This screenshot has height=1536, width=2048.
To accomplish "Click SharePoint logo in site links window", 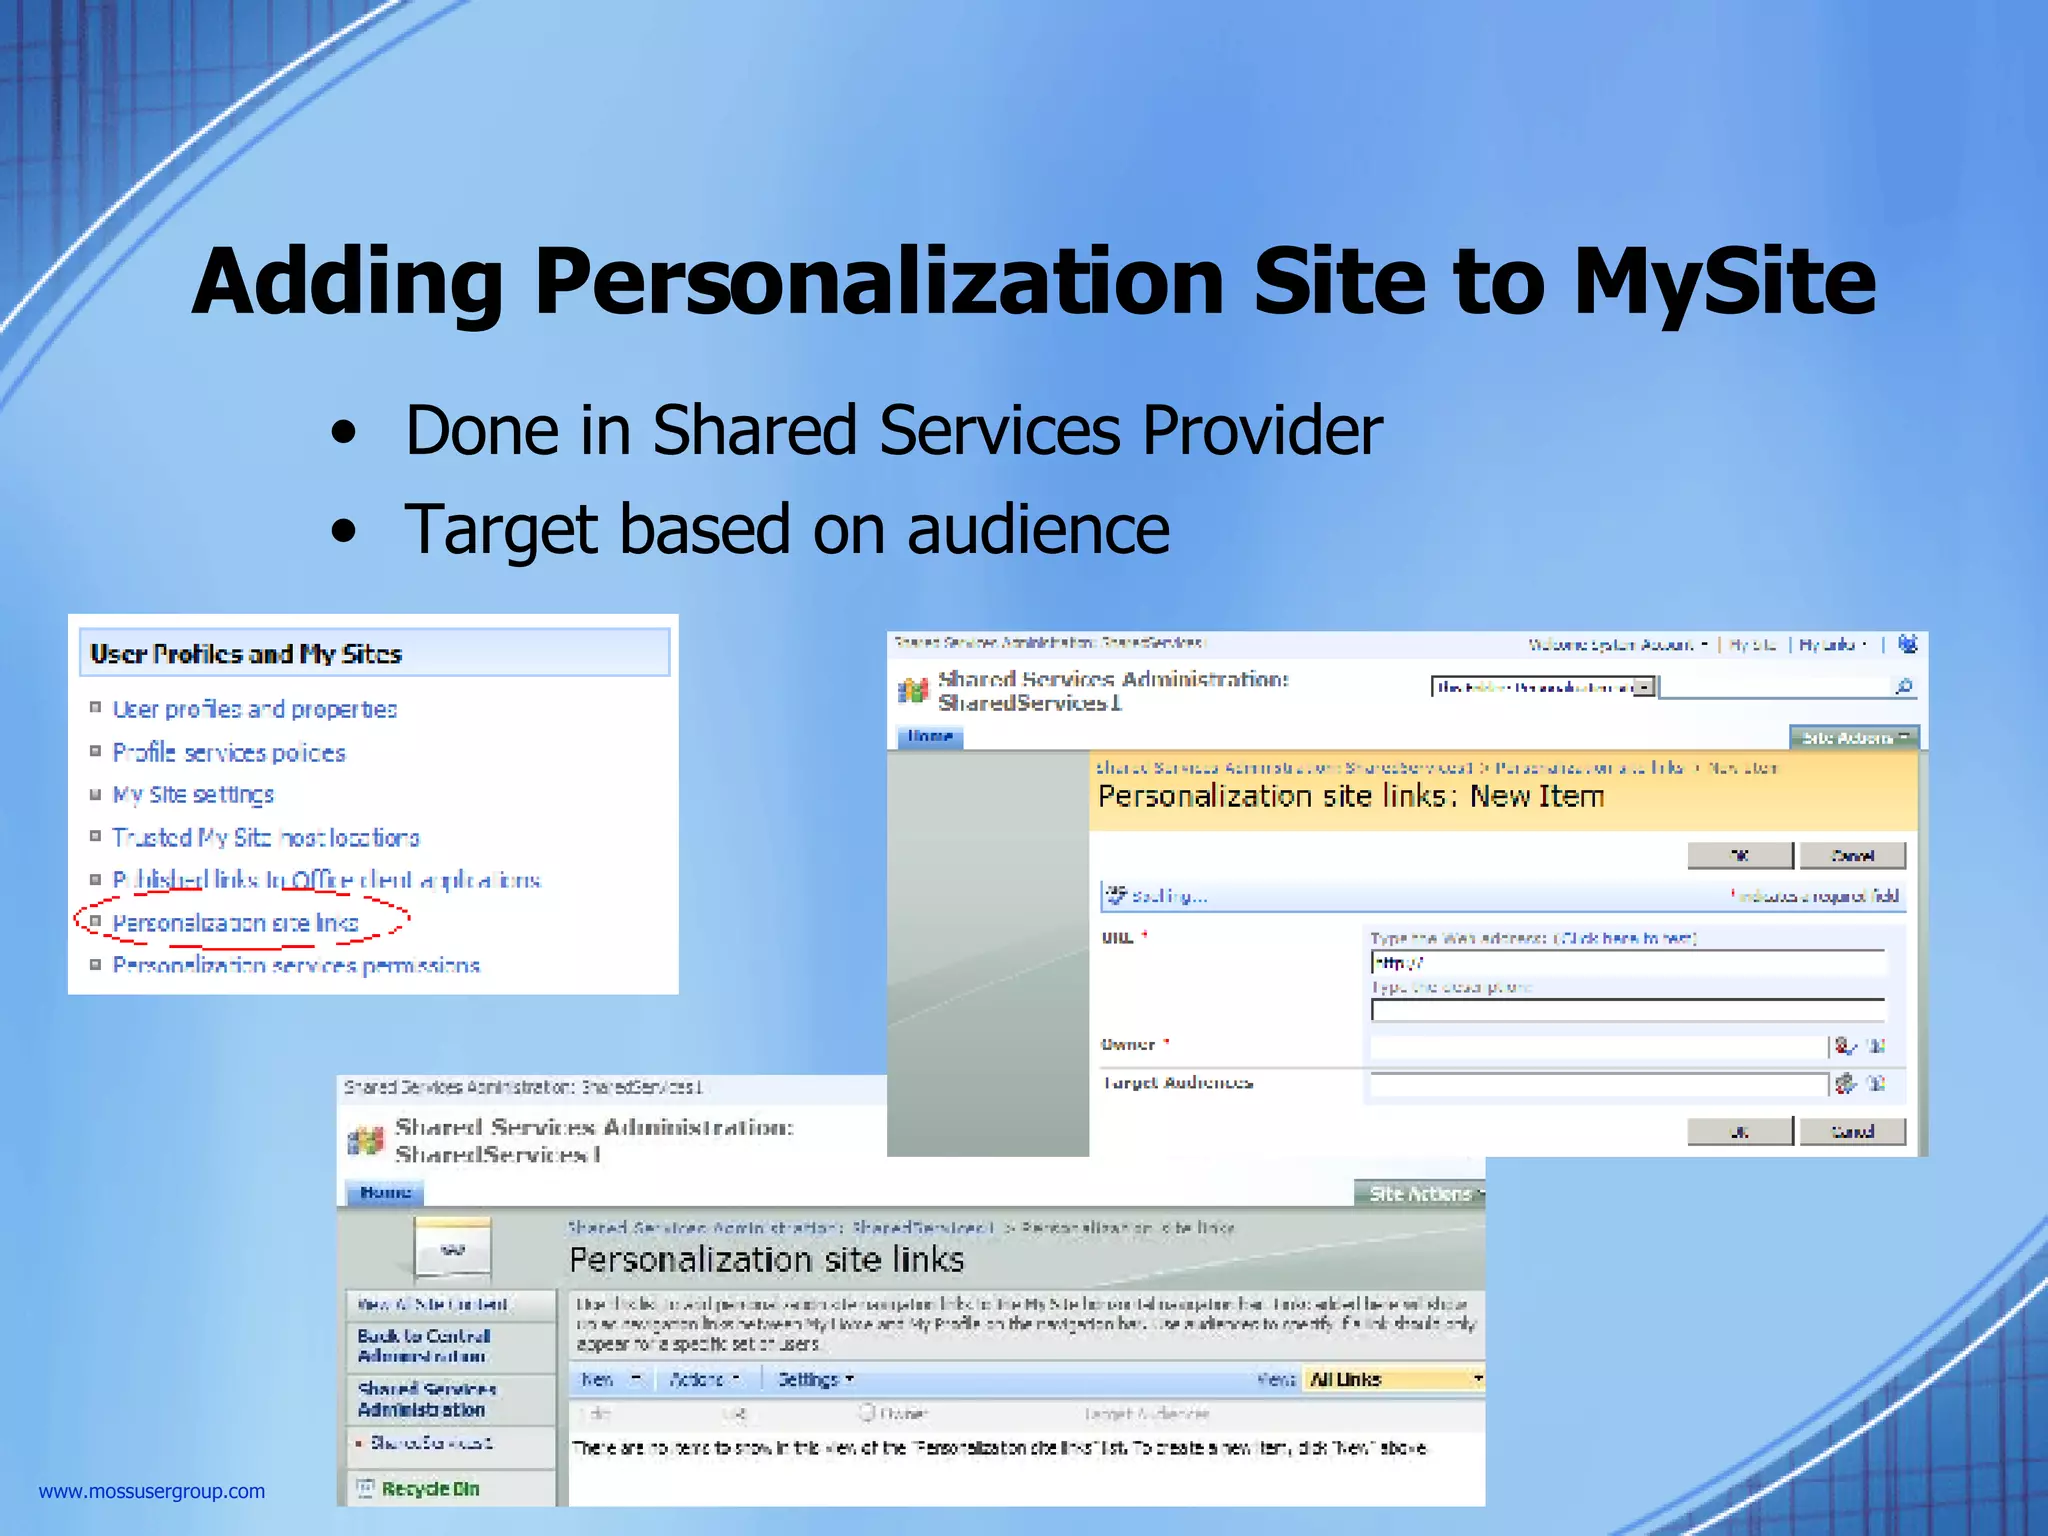I will (x=365, y=1140).
